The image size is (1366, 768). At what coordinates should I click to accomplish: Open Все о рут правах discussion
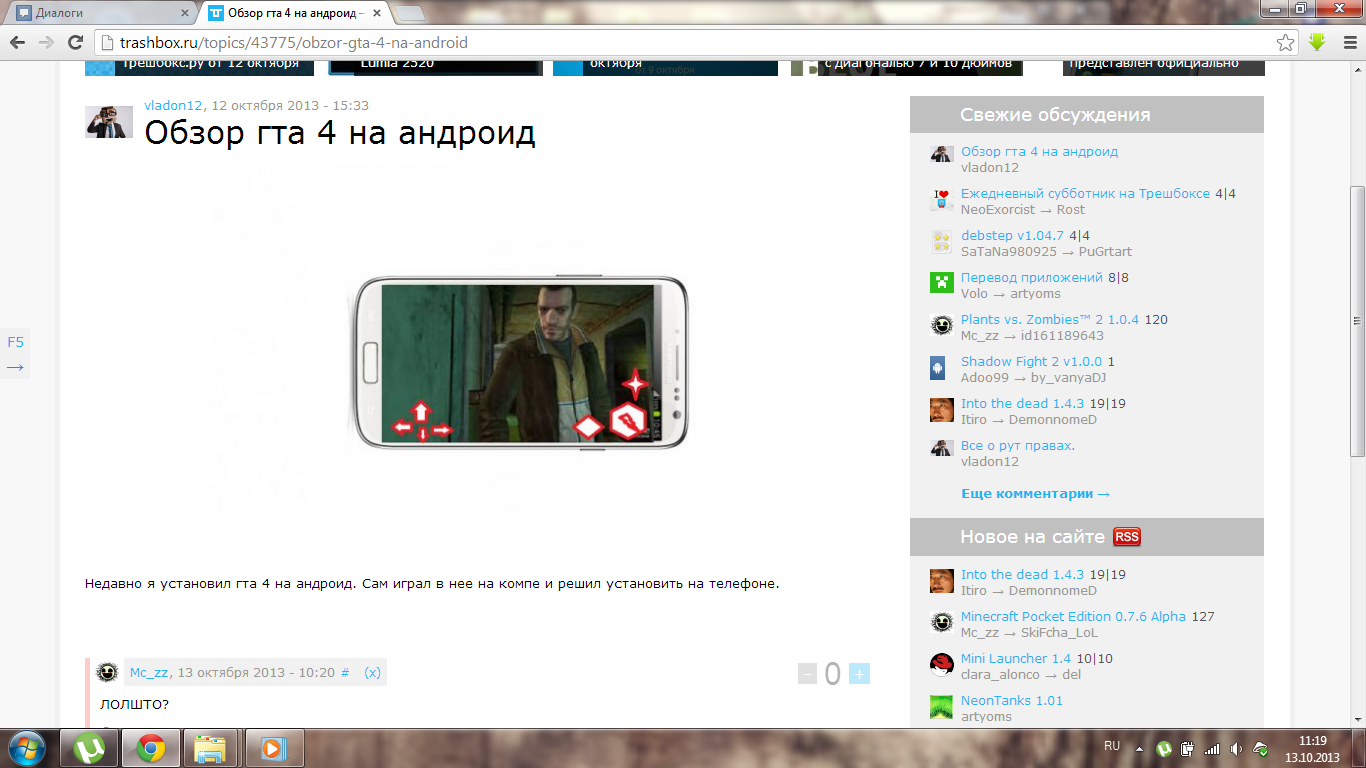1018,445
